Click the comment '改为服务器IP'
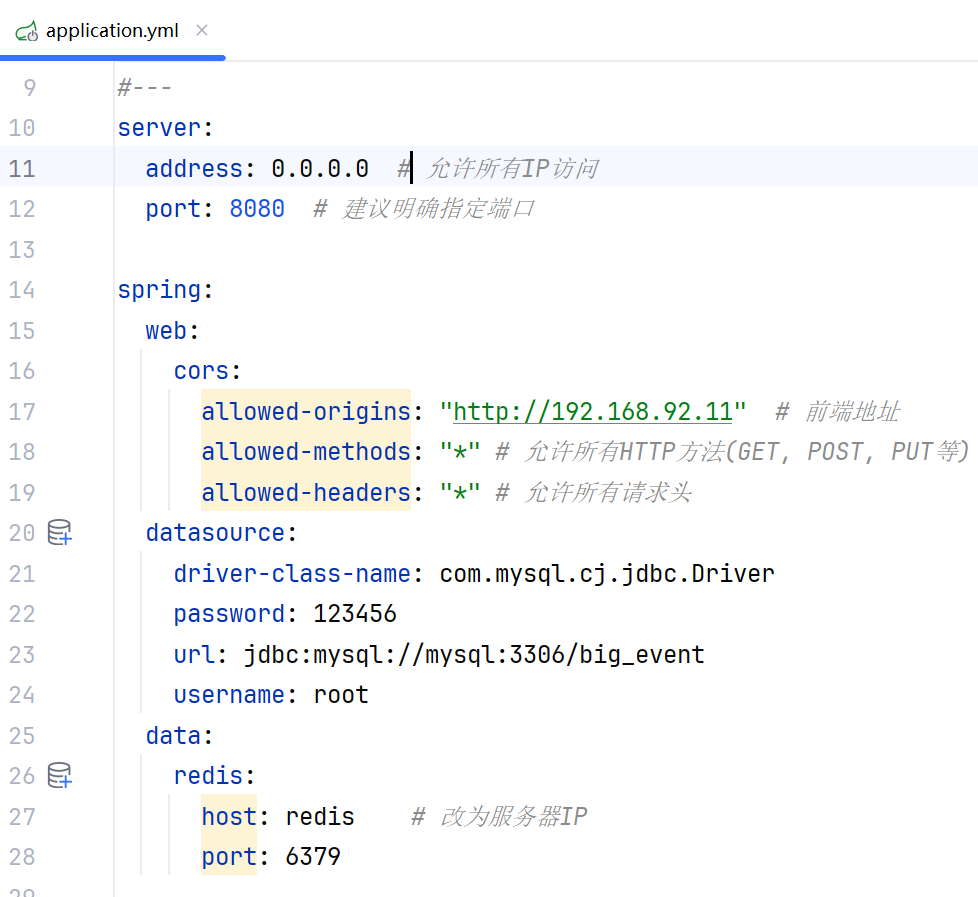The width and height of the screenshot is (978, 897). tap(513, 817)
